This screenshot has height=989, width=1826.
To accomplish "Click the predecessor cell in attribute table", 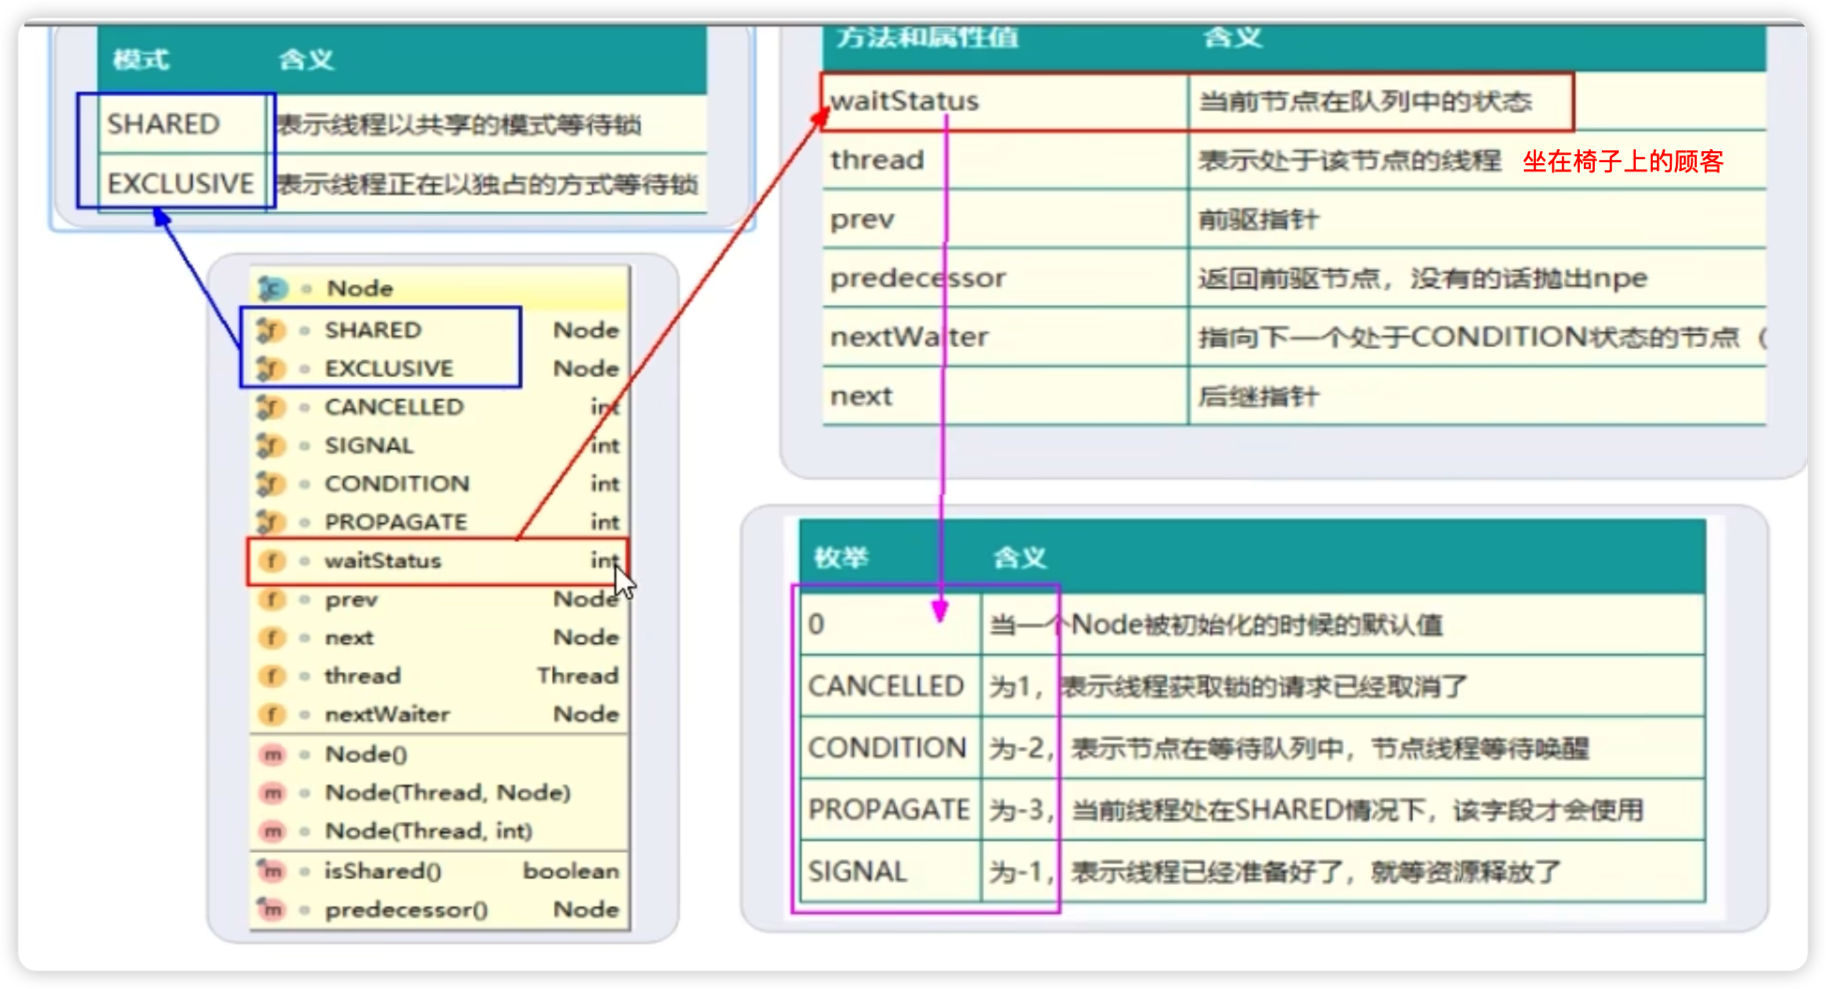I will pyautogui.click(x=1005, y=278).
